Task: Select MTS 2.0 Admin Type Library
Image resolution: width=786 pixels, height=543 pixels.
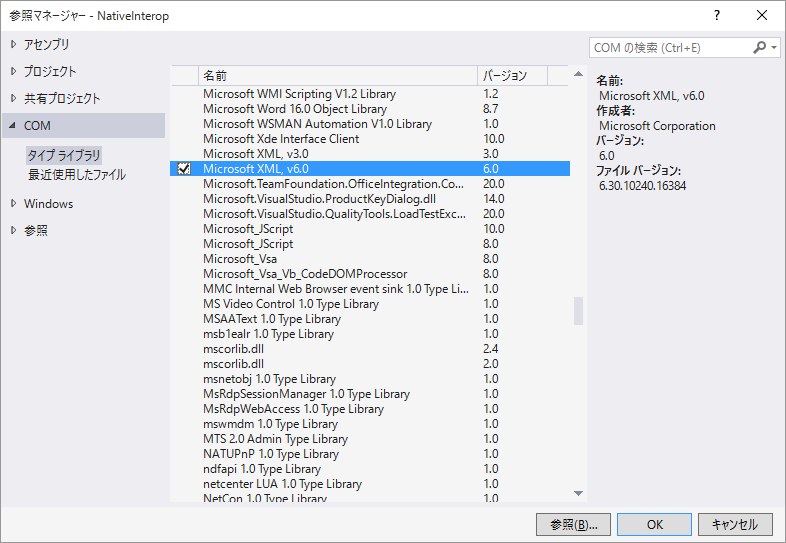Action: pyautogui.click(x=370, y=439)
